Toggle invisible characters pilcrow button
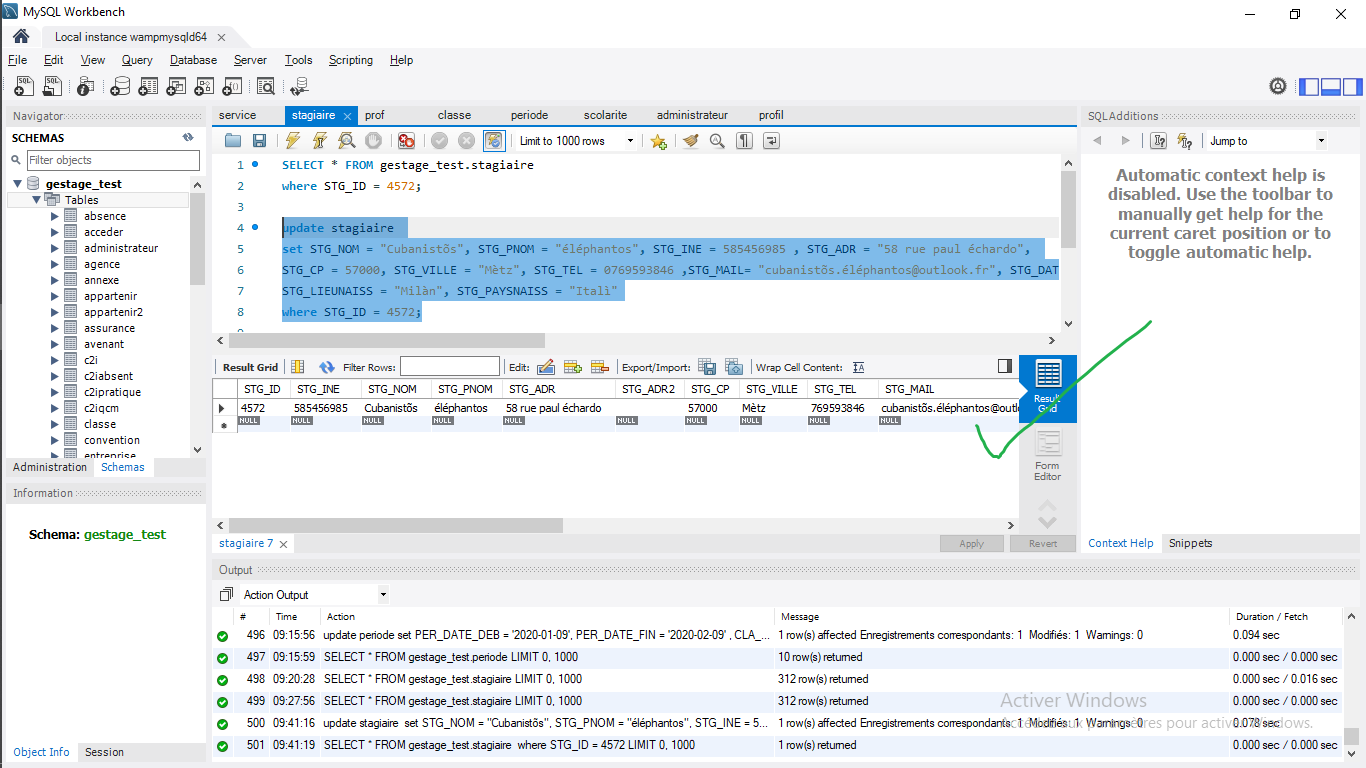Image resolution: width=1366 pixels, height=768 pixels. 744,141
